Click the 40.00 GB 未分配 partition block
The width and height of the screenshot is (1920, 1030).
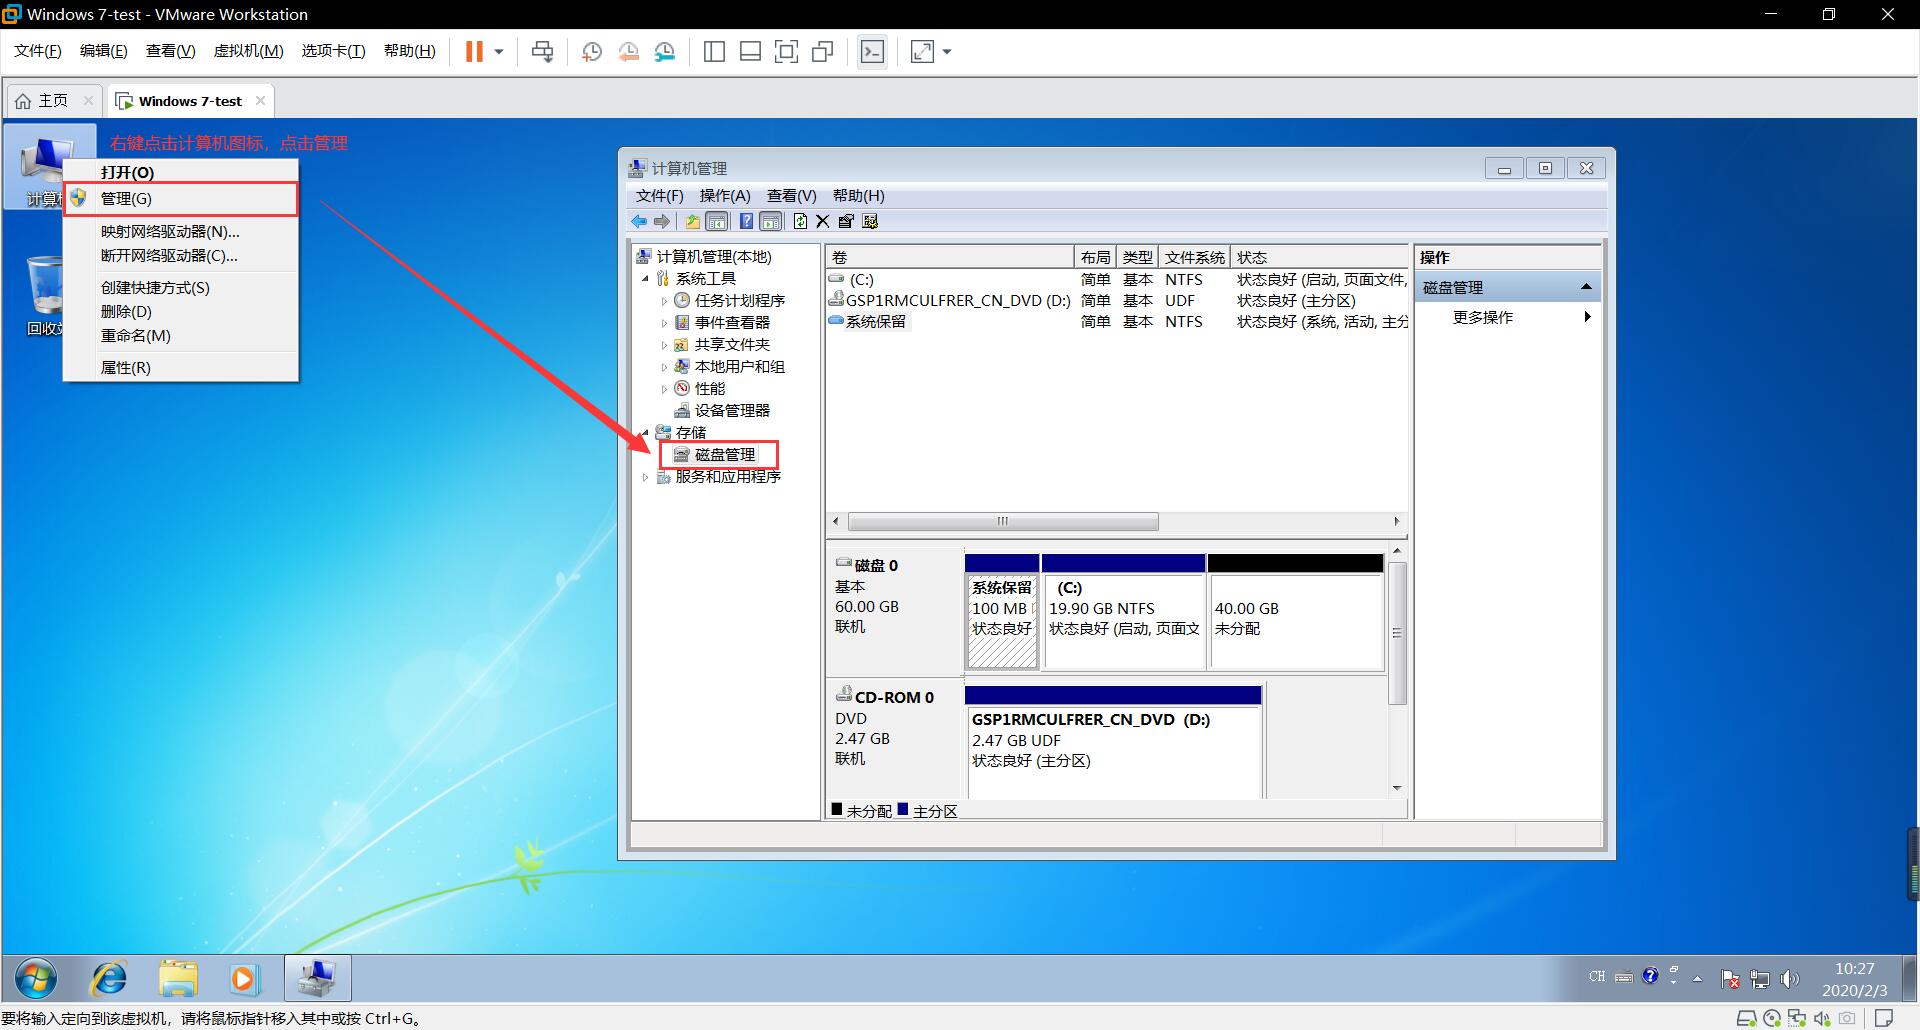(1295, 612)
